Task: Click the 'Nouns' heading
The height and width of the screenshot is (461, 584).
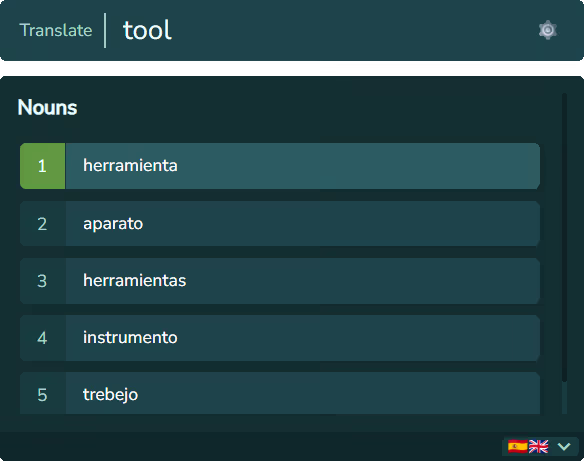Action: pyautogui.click(x=47, y=108)
